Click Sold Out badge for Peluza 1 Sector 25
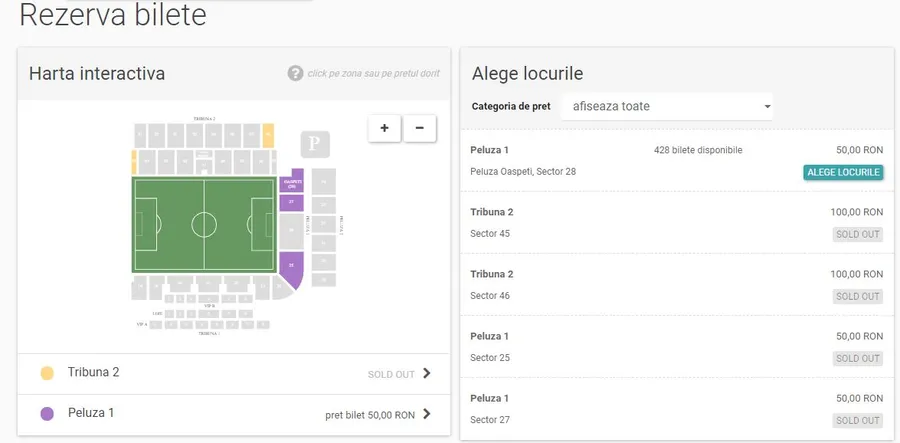The image size is (900, 443). click(x=858, y=358)
